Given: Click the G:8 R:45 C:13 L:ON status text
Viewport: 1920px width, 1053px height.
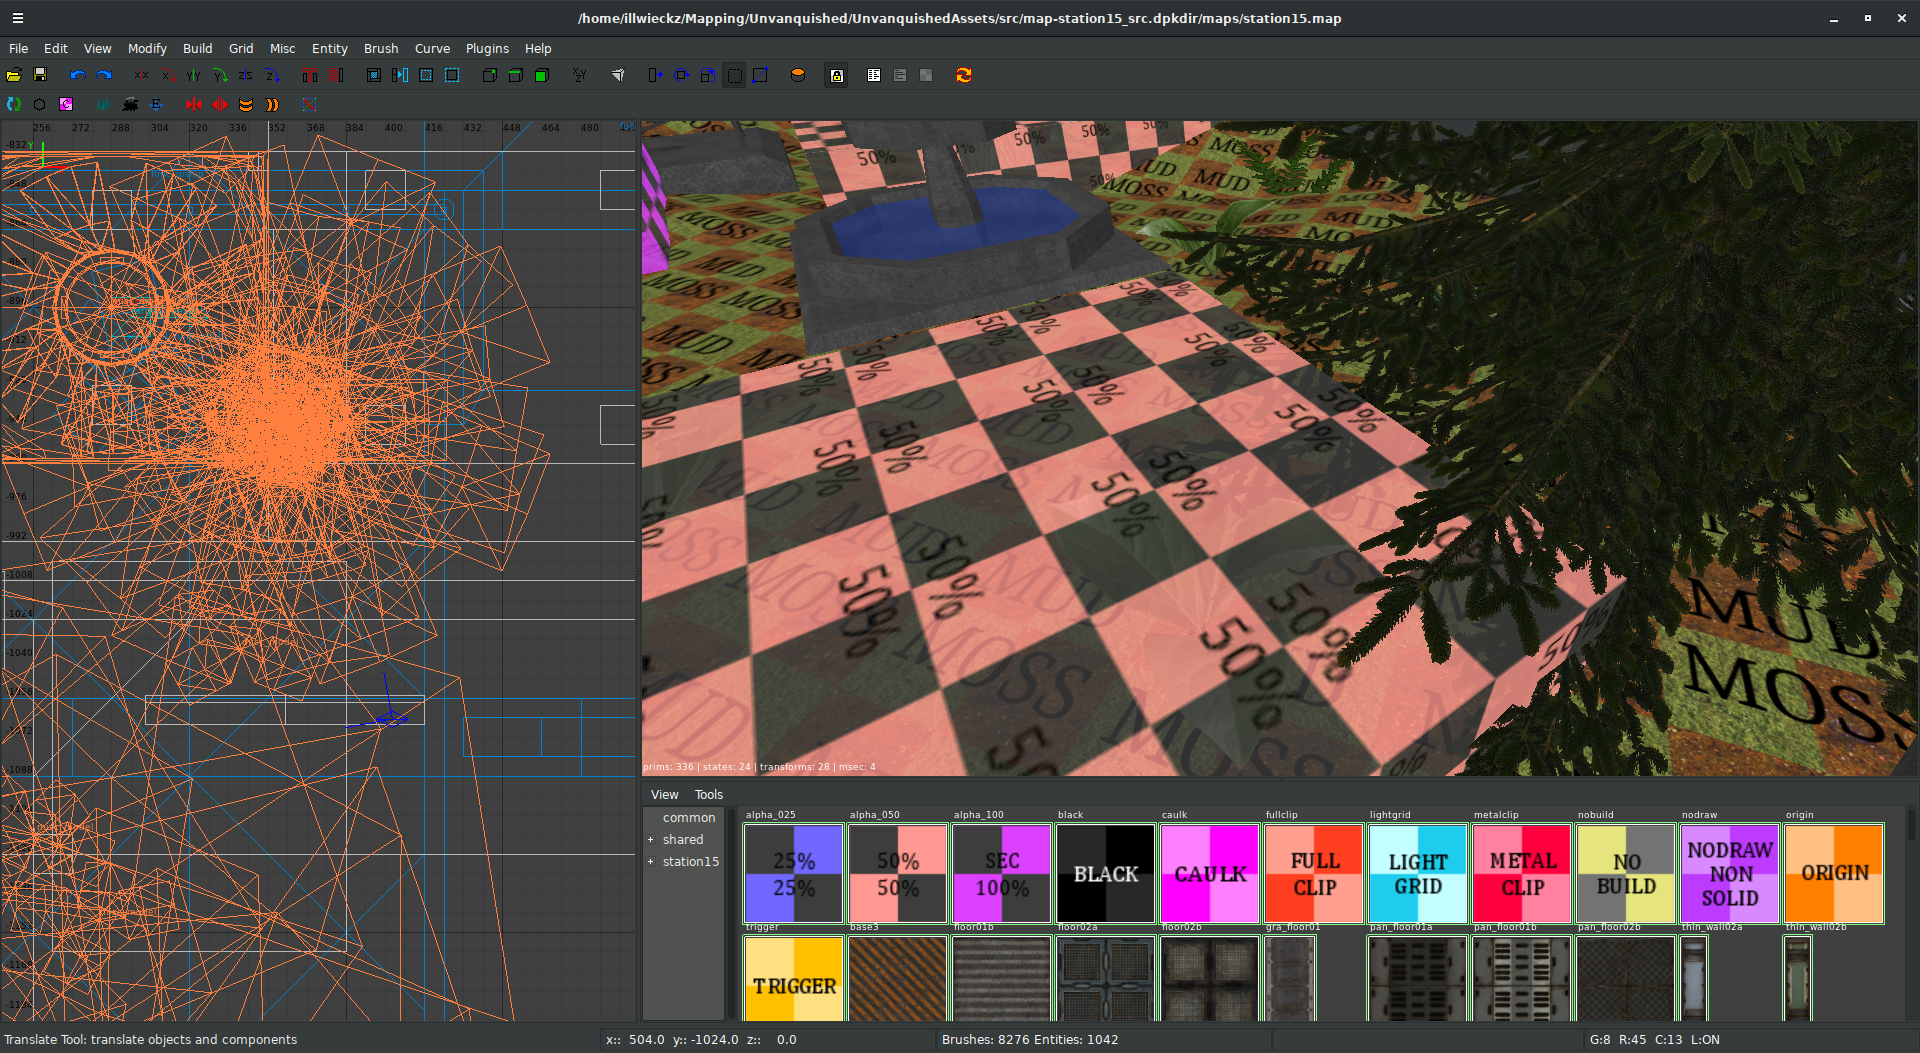Looking at the screenshot, I should (x=1654, y=1040).
